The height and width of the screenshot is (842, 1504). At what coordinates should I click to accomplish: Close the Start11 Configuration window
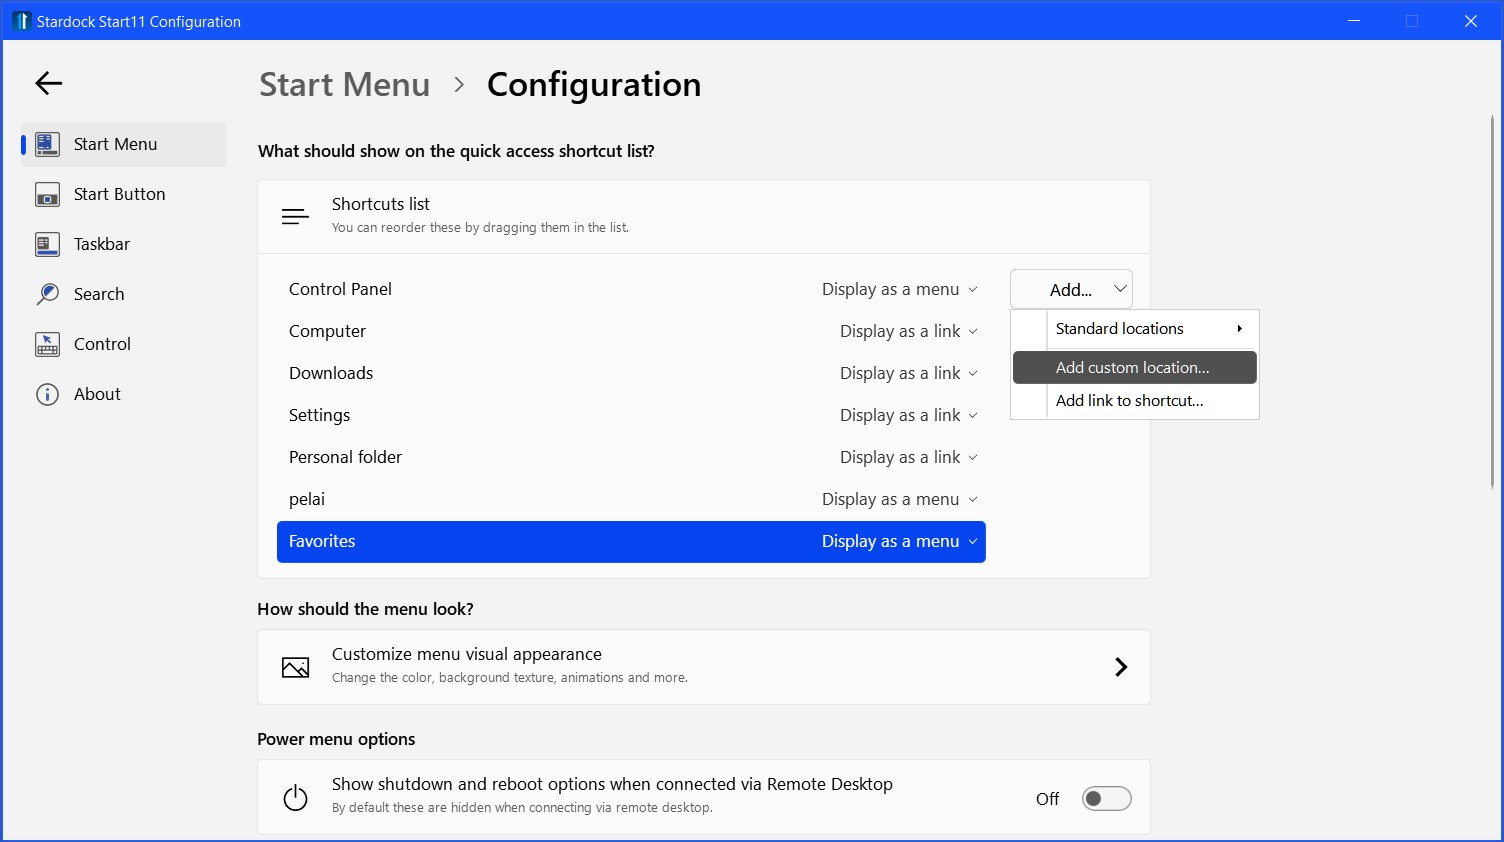point(1471,21)
